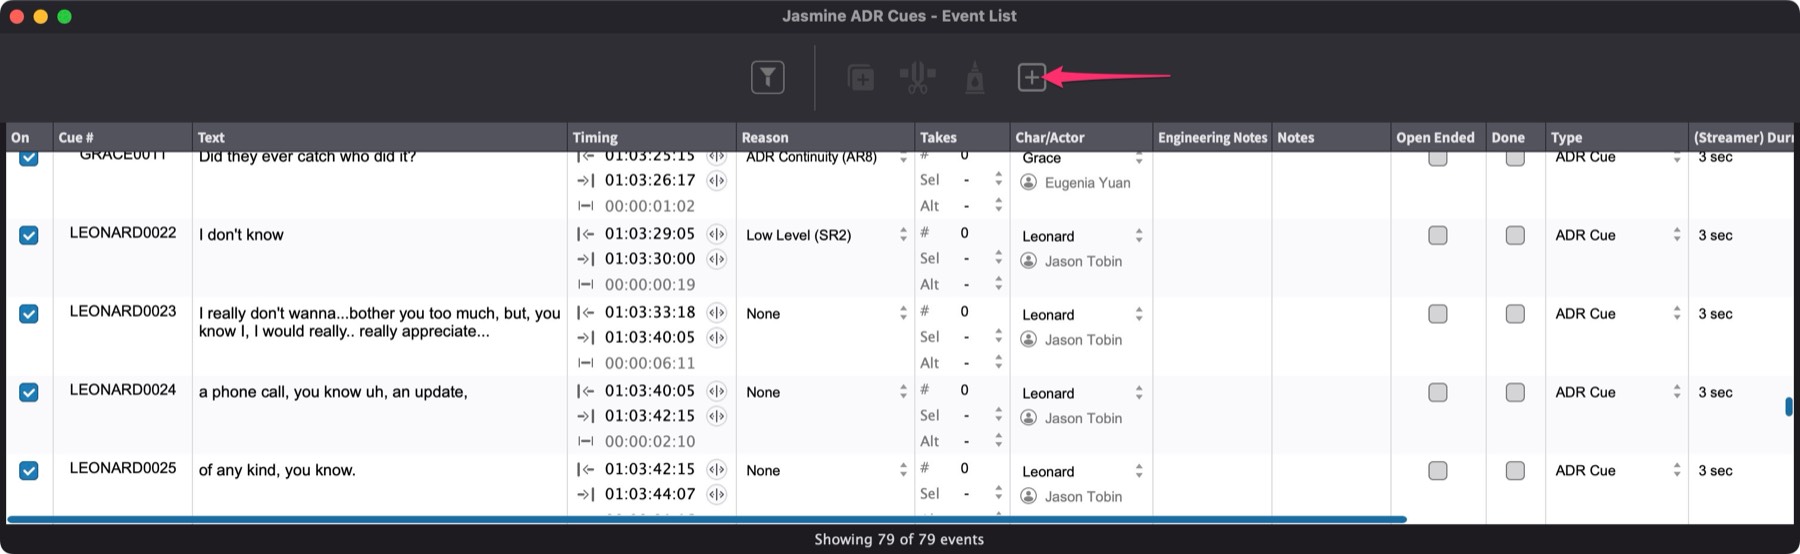Click actor icon for Jason Tobin in LEONARD0025
1800x554 pixels.
(x=1028, y=496)
